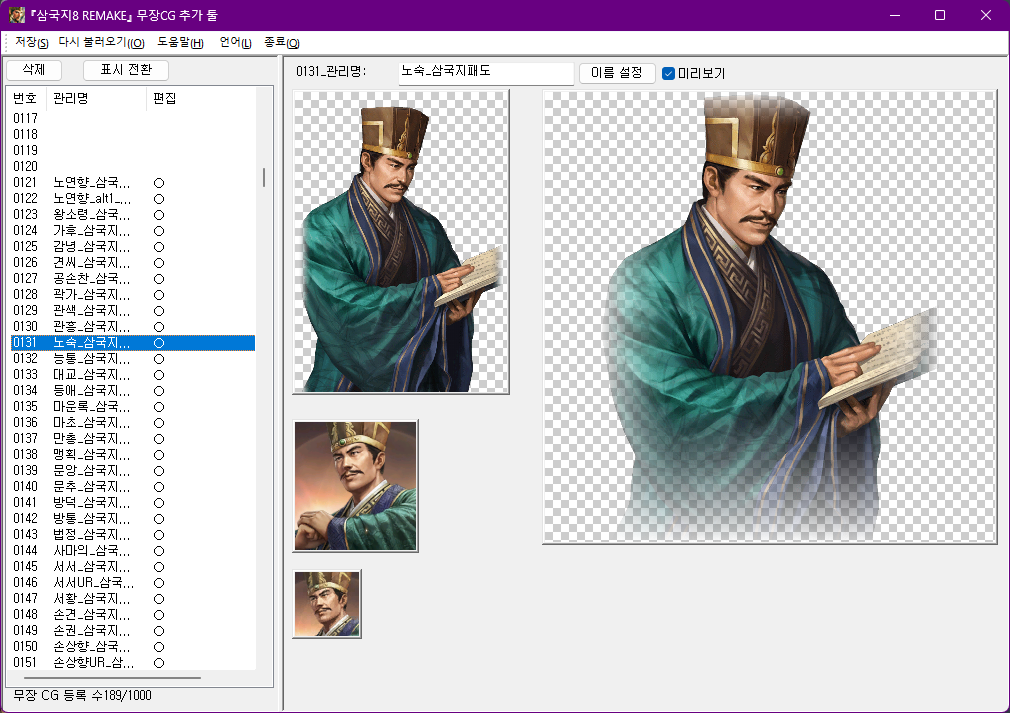The width and height of the screenshot is (1010, 713).
Task: Select row 0129 관색
Action: (133, 310)
